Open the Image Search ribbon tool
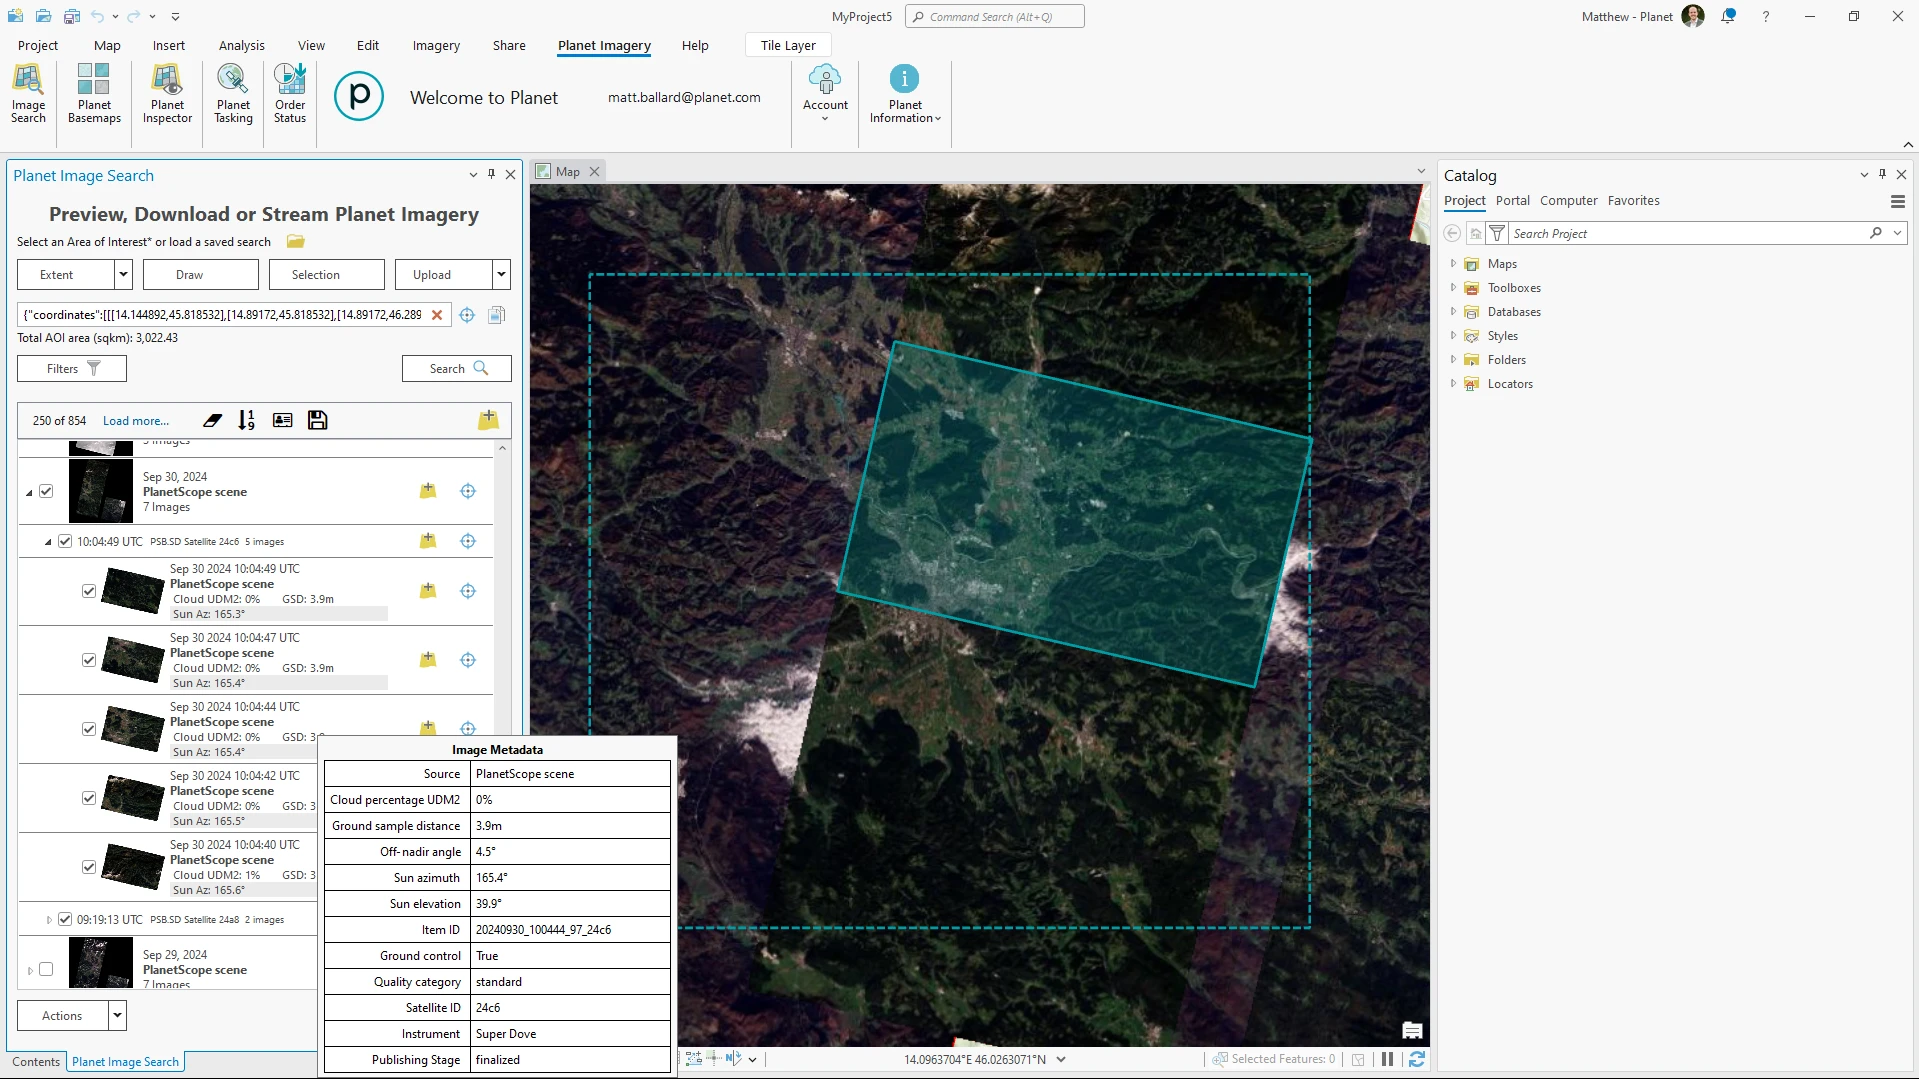 coord(28,94)
